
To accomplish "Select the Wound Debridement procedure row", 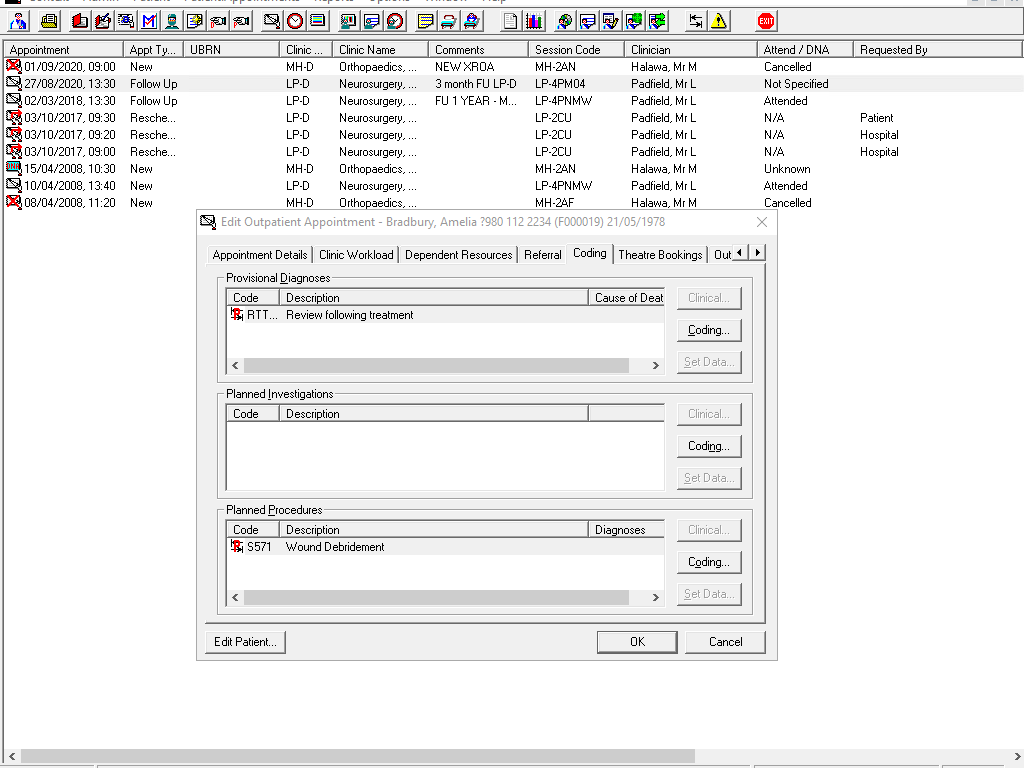I will click(445, 547).
